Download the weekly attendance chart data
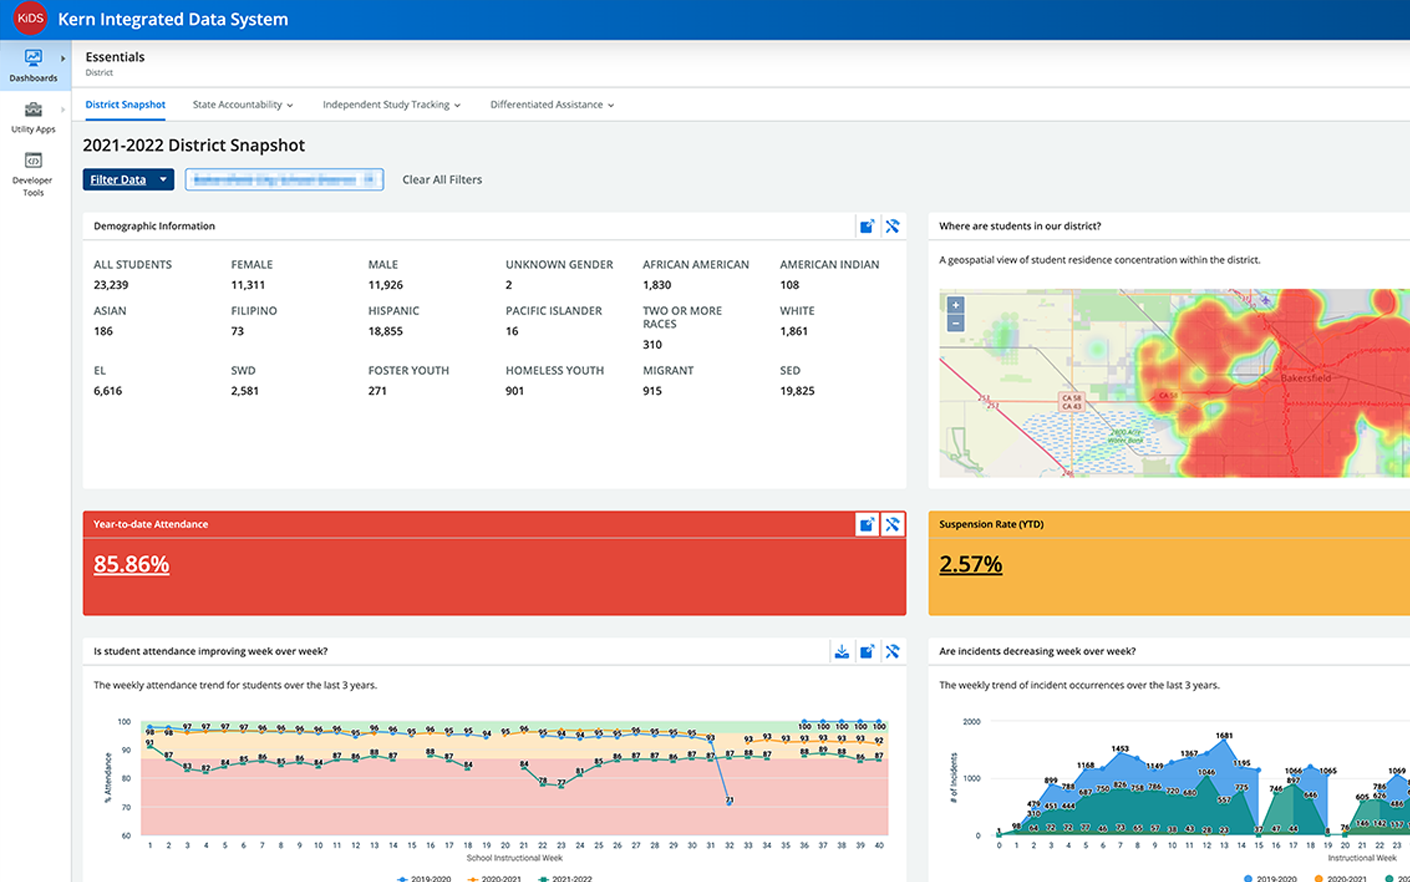 (842, 651)
